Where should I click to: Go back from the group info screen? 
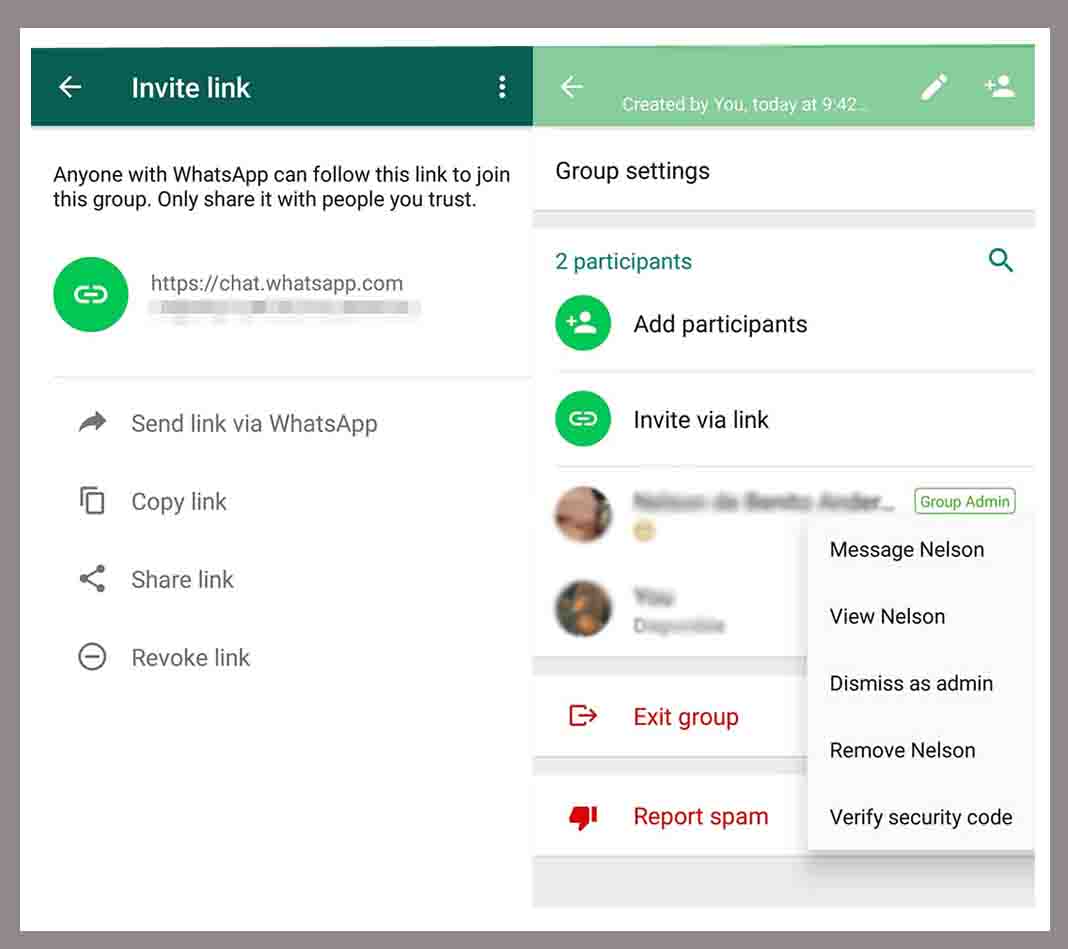click(571, 87)
